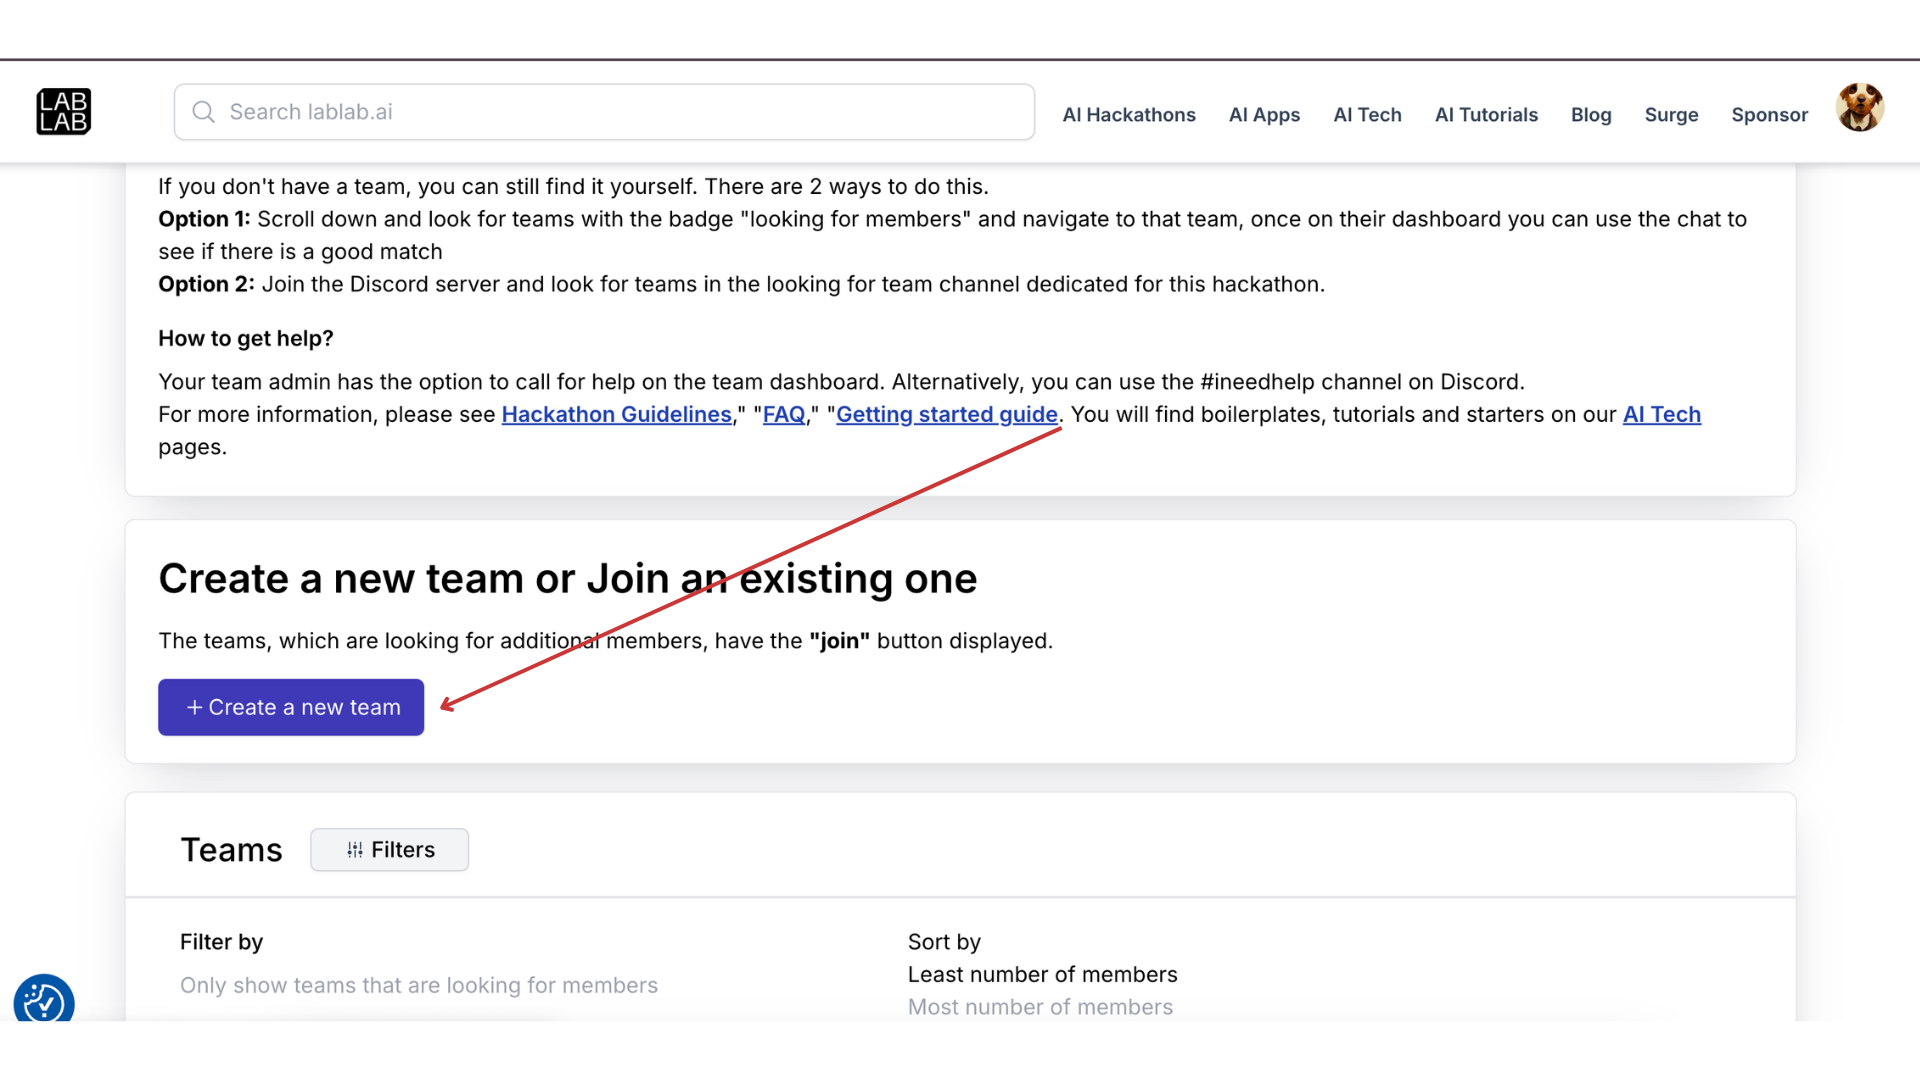Viewport: 1920px width, 1080px height.
Task: Open the AI Hackathons menu
Action: [x=1128, y=115]
